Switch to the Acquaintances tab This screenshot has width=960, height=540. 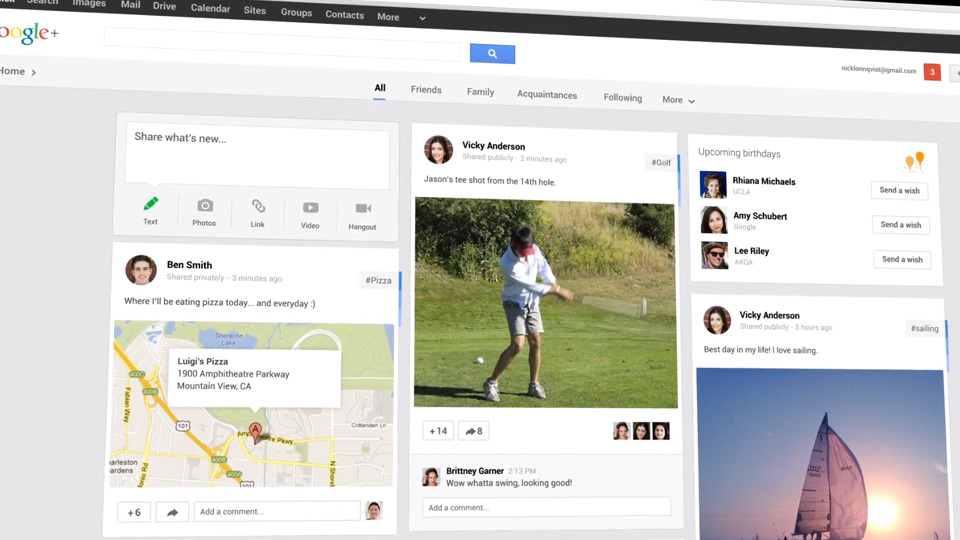[x=547, y=94]
